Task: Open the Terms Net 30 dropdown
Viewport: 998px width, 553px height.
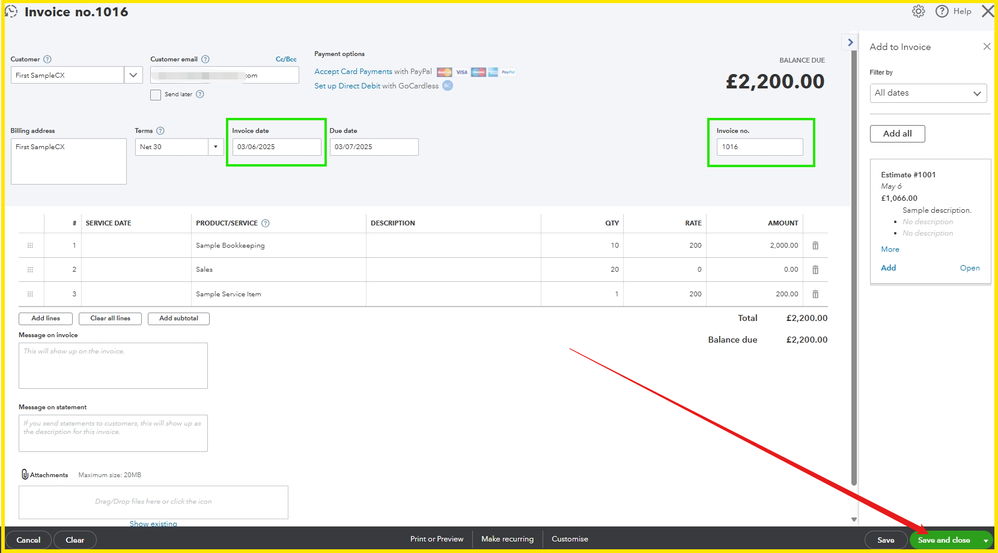Action: pyautogui.click(x=215, y=147)
